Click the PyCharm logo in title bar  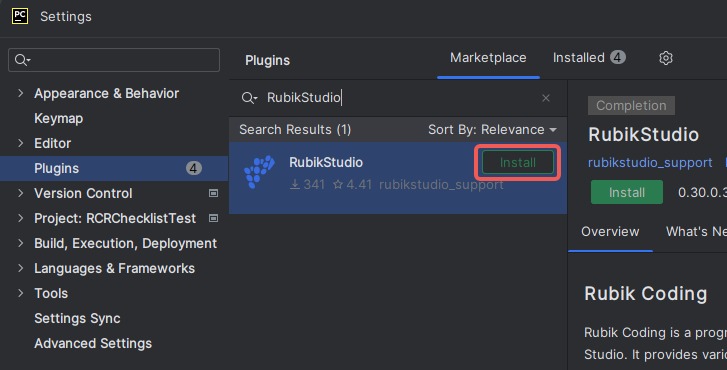click(x=20, y=16)
